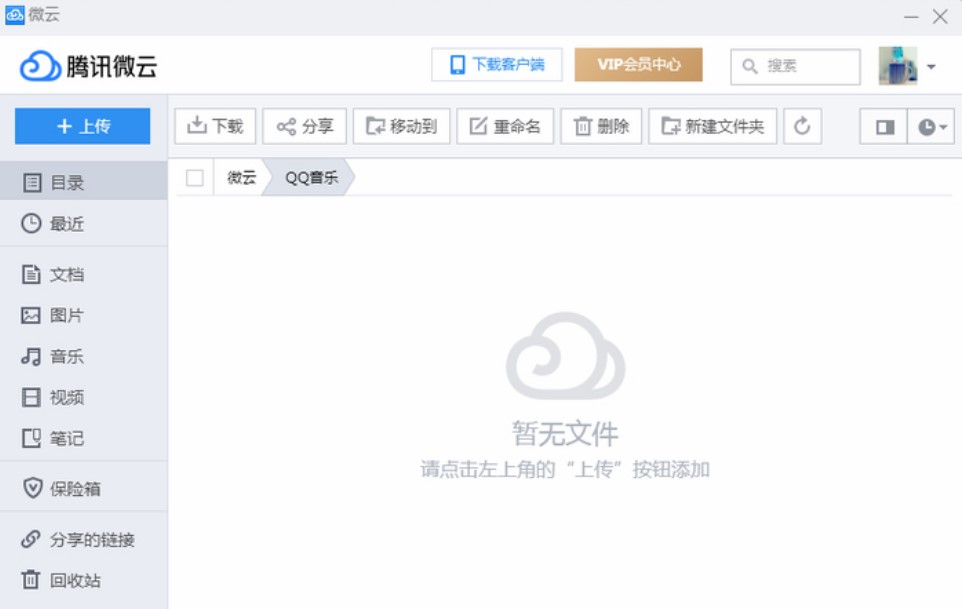Open the VIP会员中心 member center
Image resolution: width=962 pixels, height=609 pixels.
tap(639, 64)
